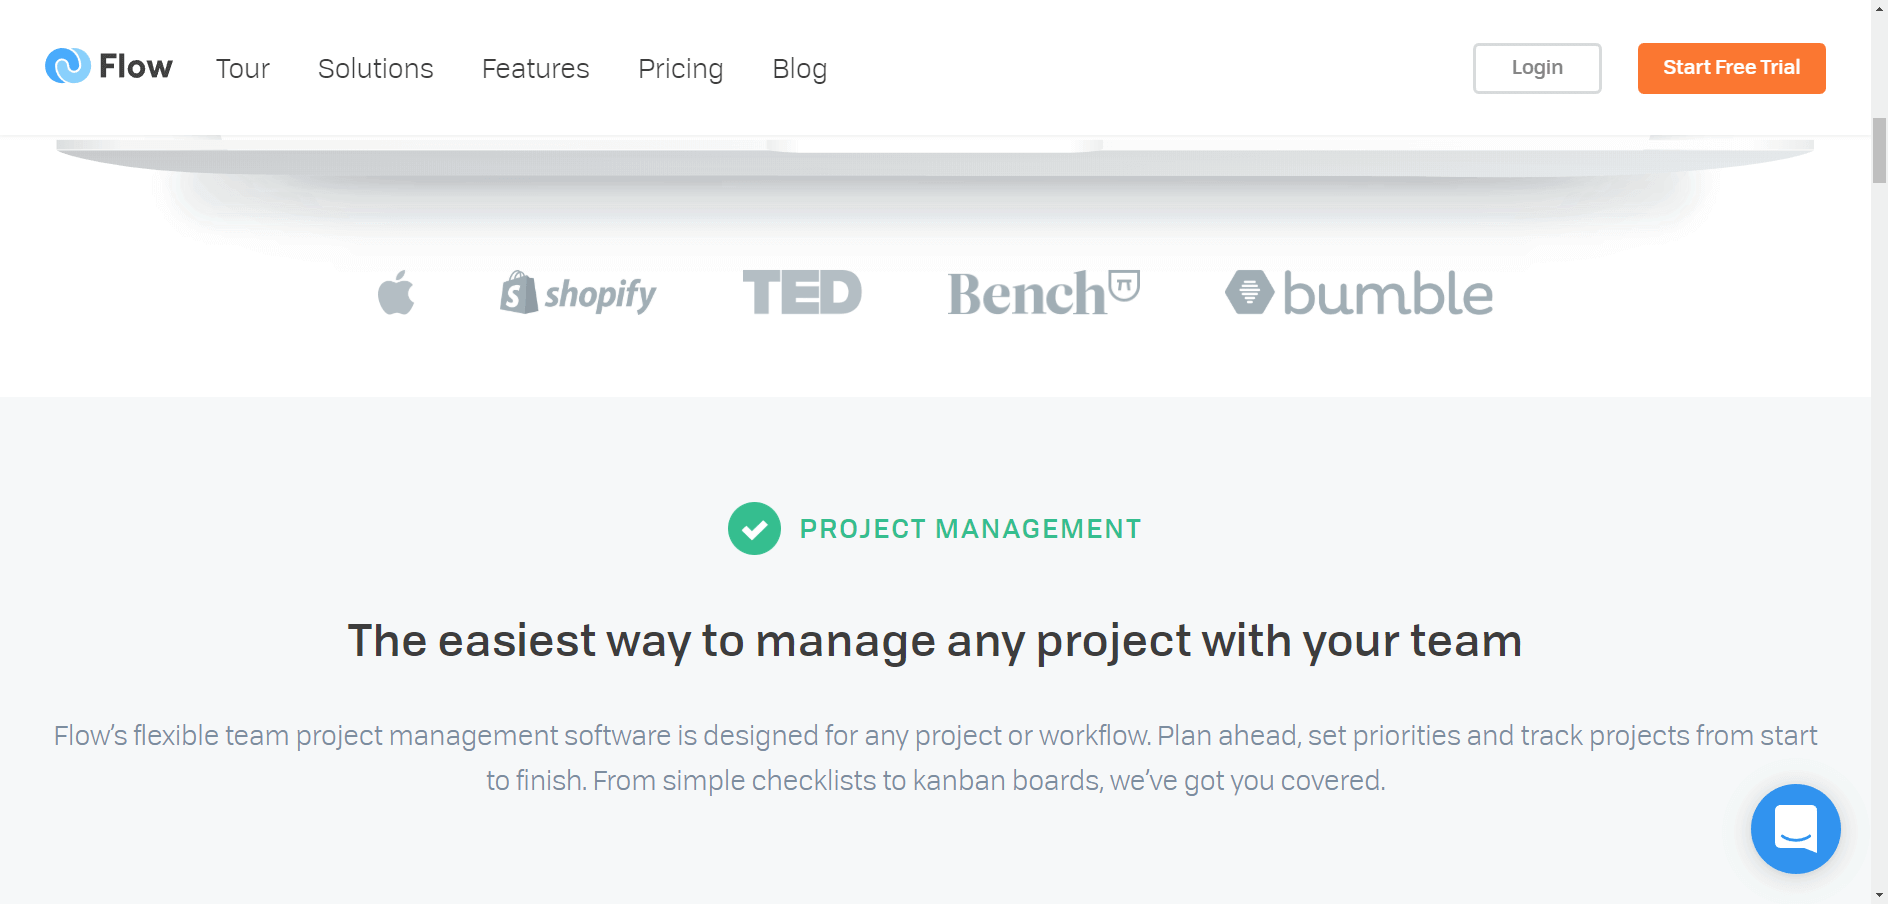
Task: Click the Bench logo
Action: pos(1044,293)
